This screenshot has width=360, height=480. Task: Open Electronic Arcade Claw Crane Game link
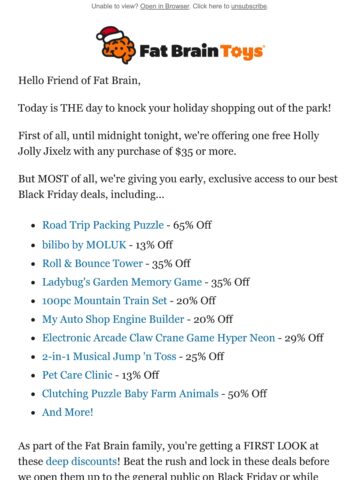click(x=158, y=338)
